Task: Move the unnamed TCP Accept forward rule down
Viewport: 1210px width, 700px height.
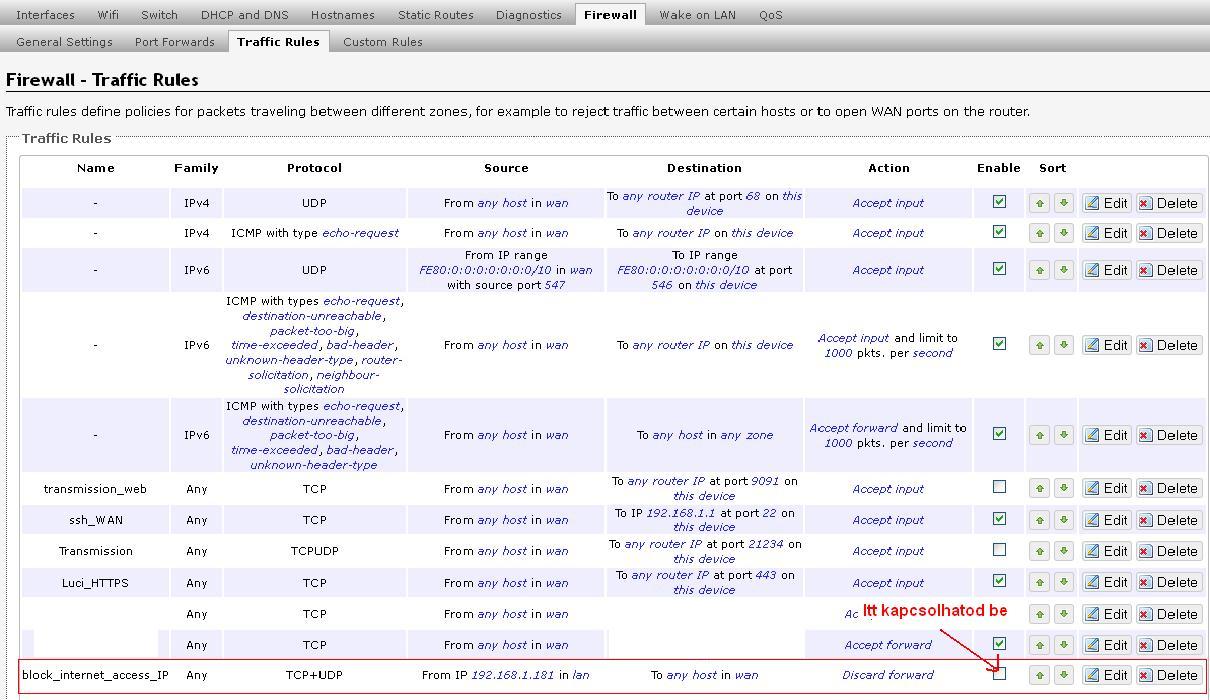Action: point(1064,645)
